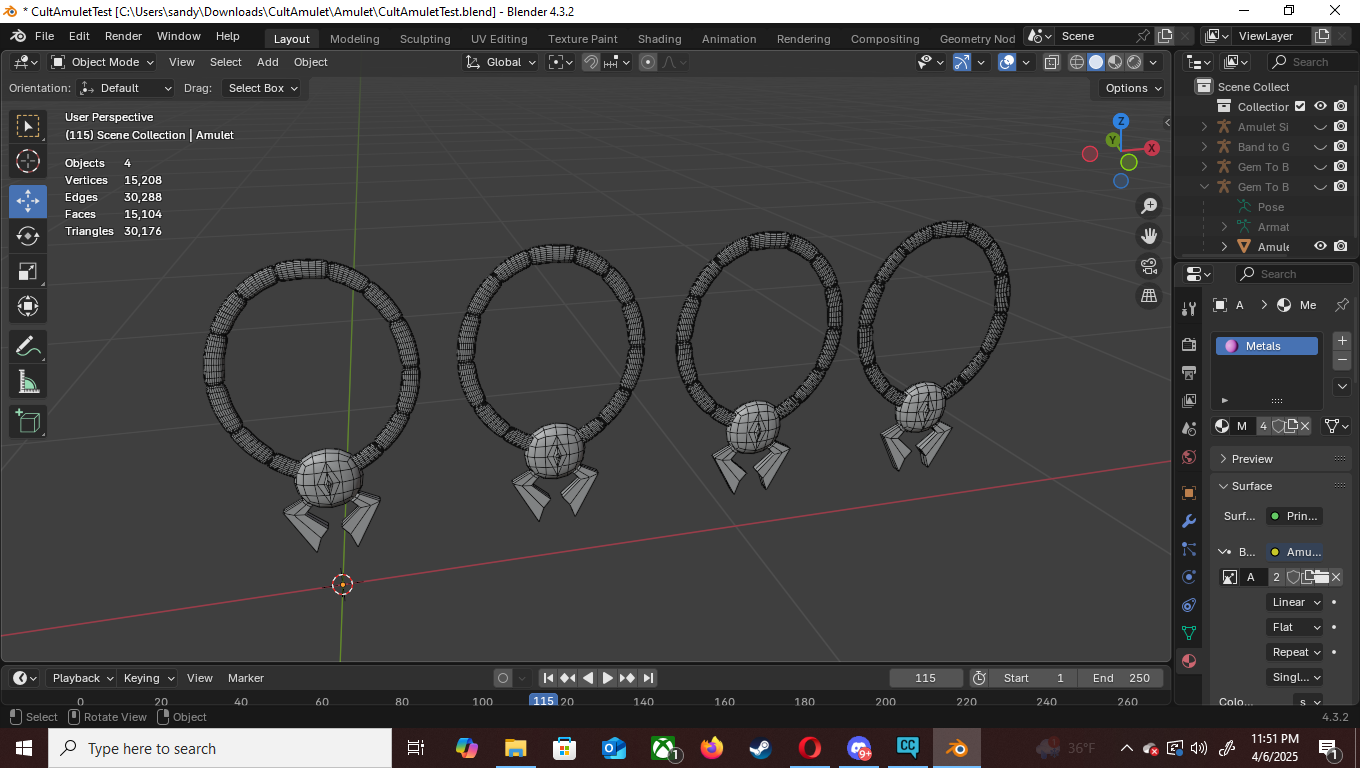The width and height of the screenshot is (1360, 768).
Task: Open the Render menu
Action: point(123,36)
